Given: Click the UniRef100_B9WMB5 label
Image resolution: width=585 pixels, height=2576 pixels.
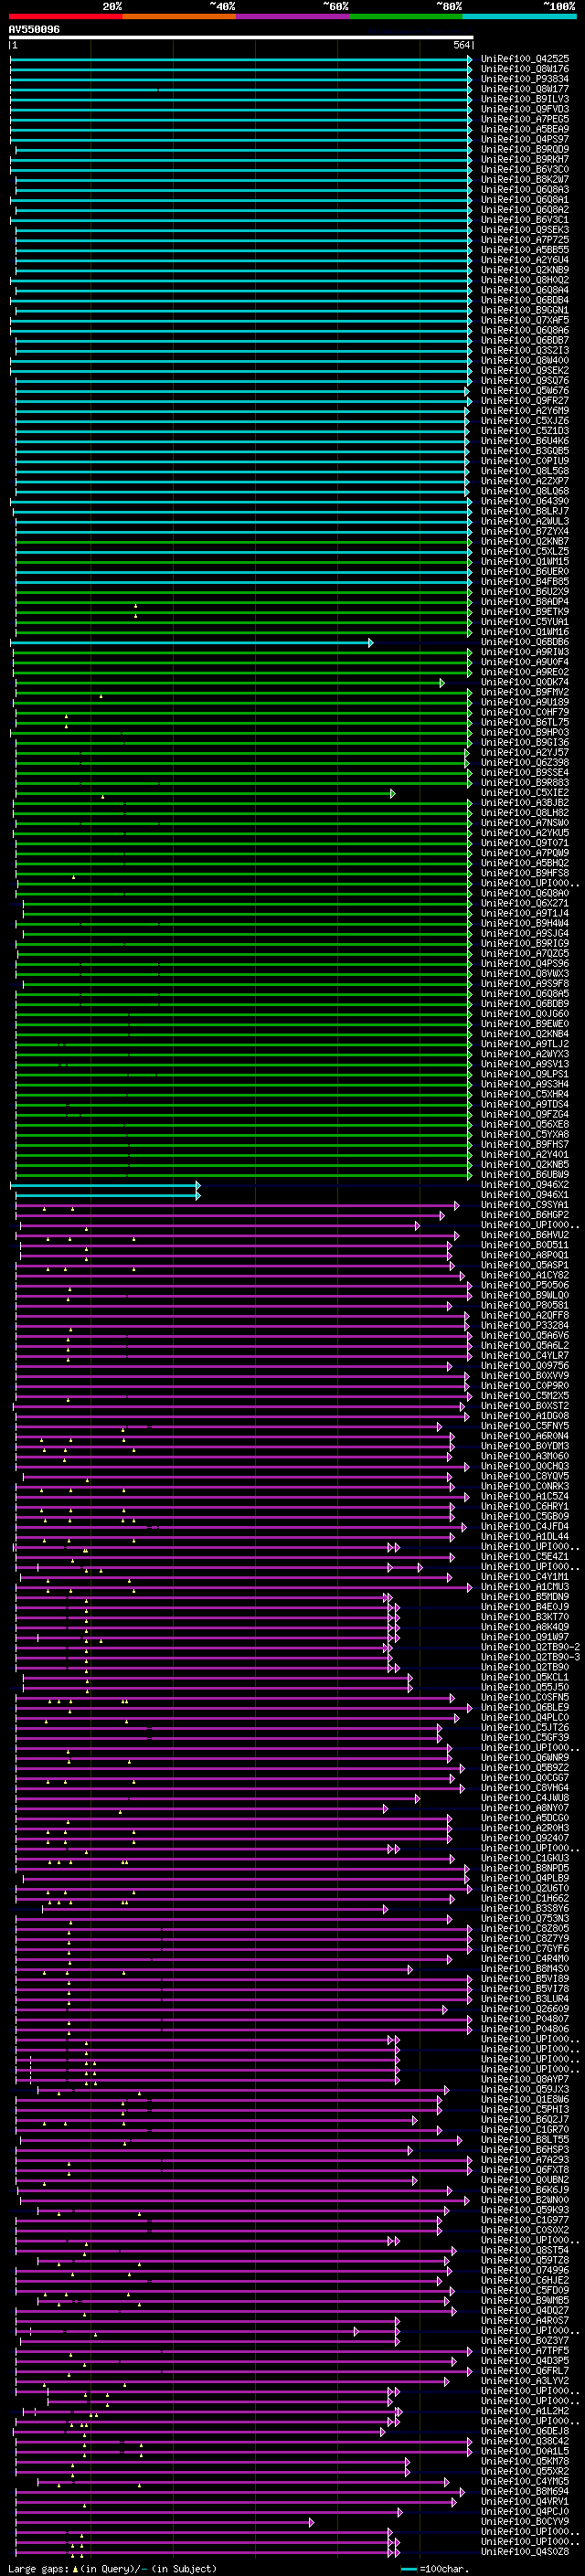Looking at the screenshot, I should (525, 2300).
